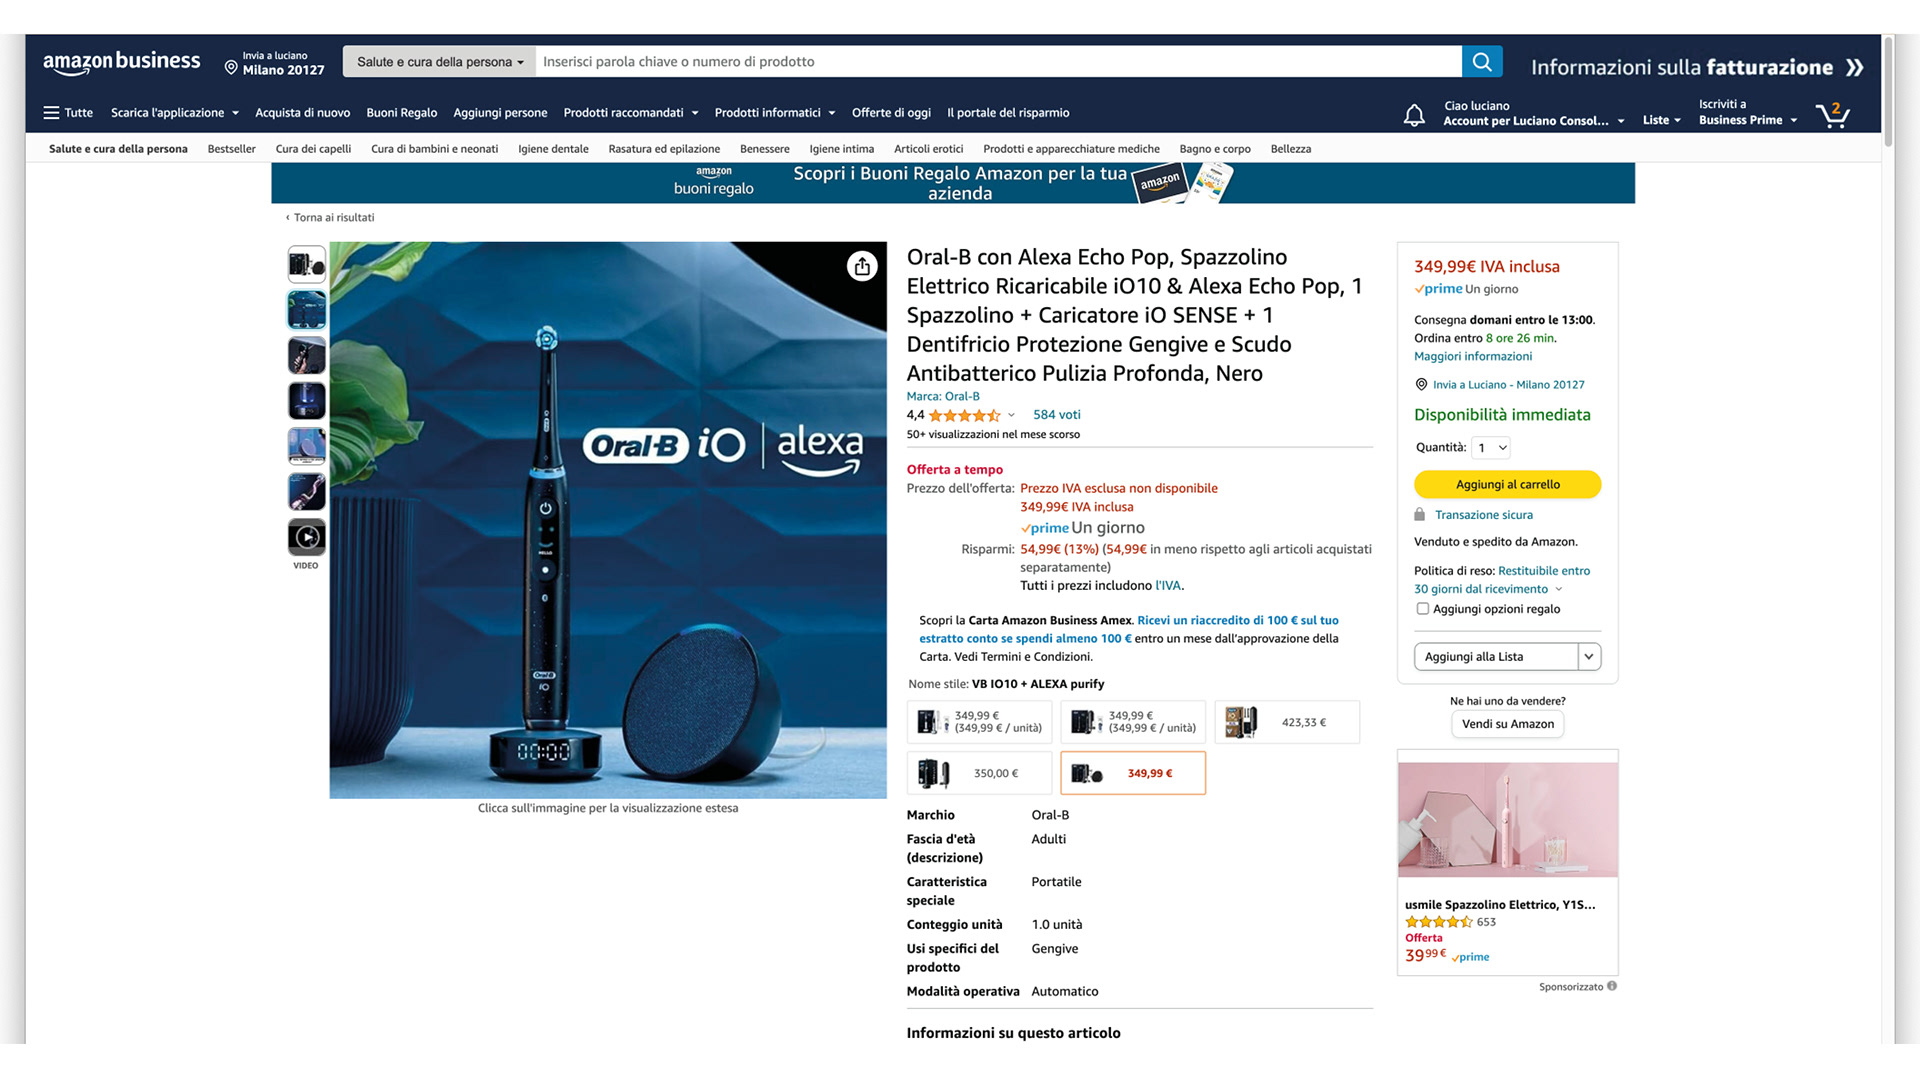Expand the Aggiungi alla Lista arrow
Screen dimensions: 1920x1080
click(1589, 656)
